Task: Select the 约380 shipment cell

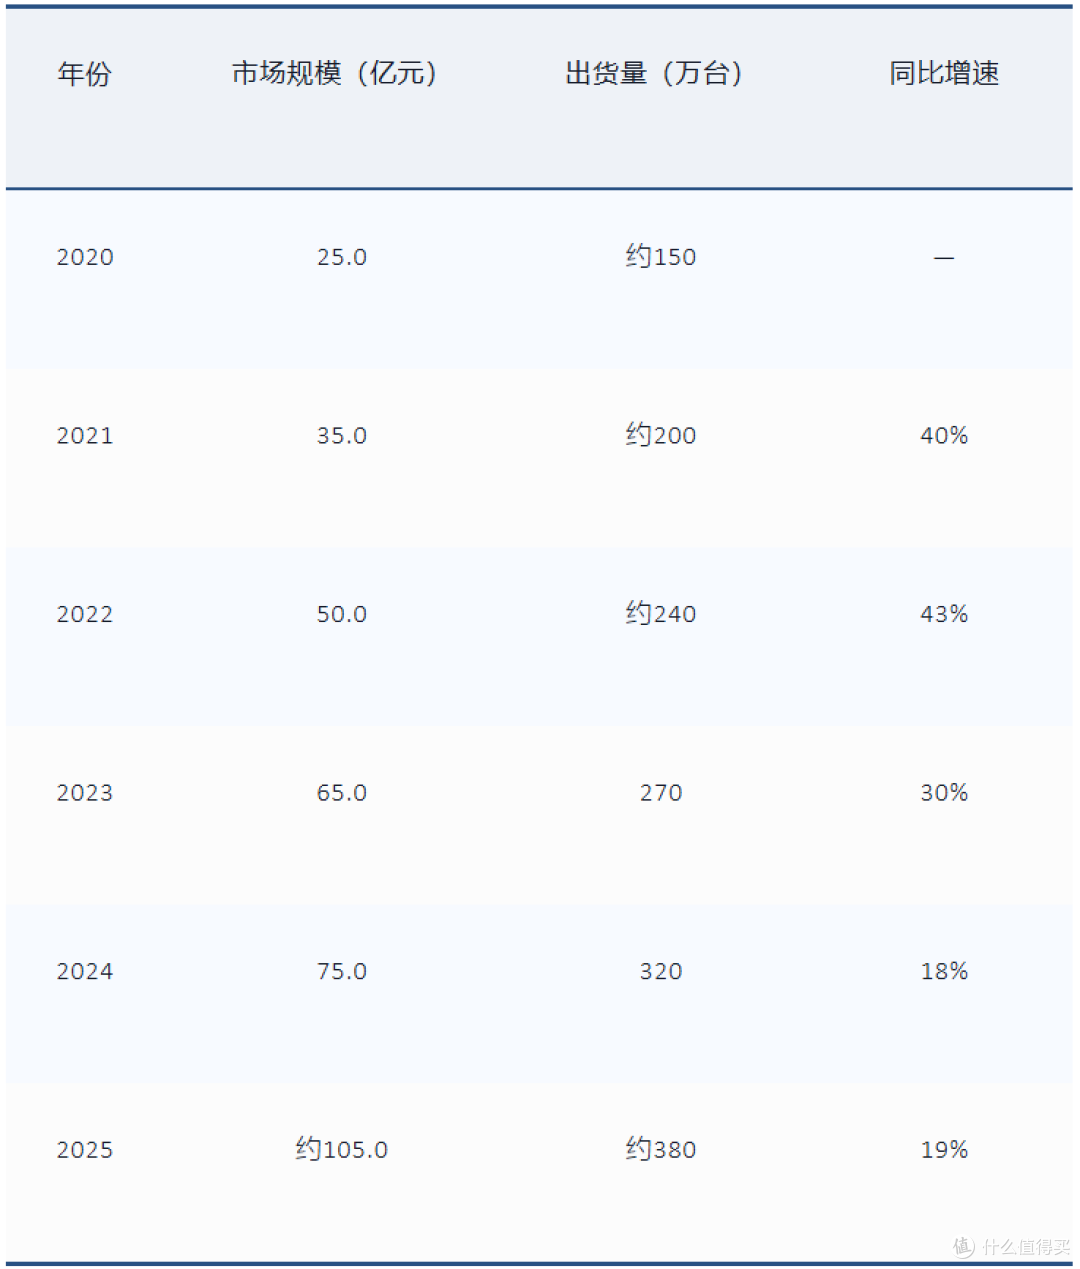Action: [x=661, y=1149]
